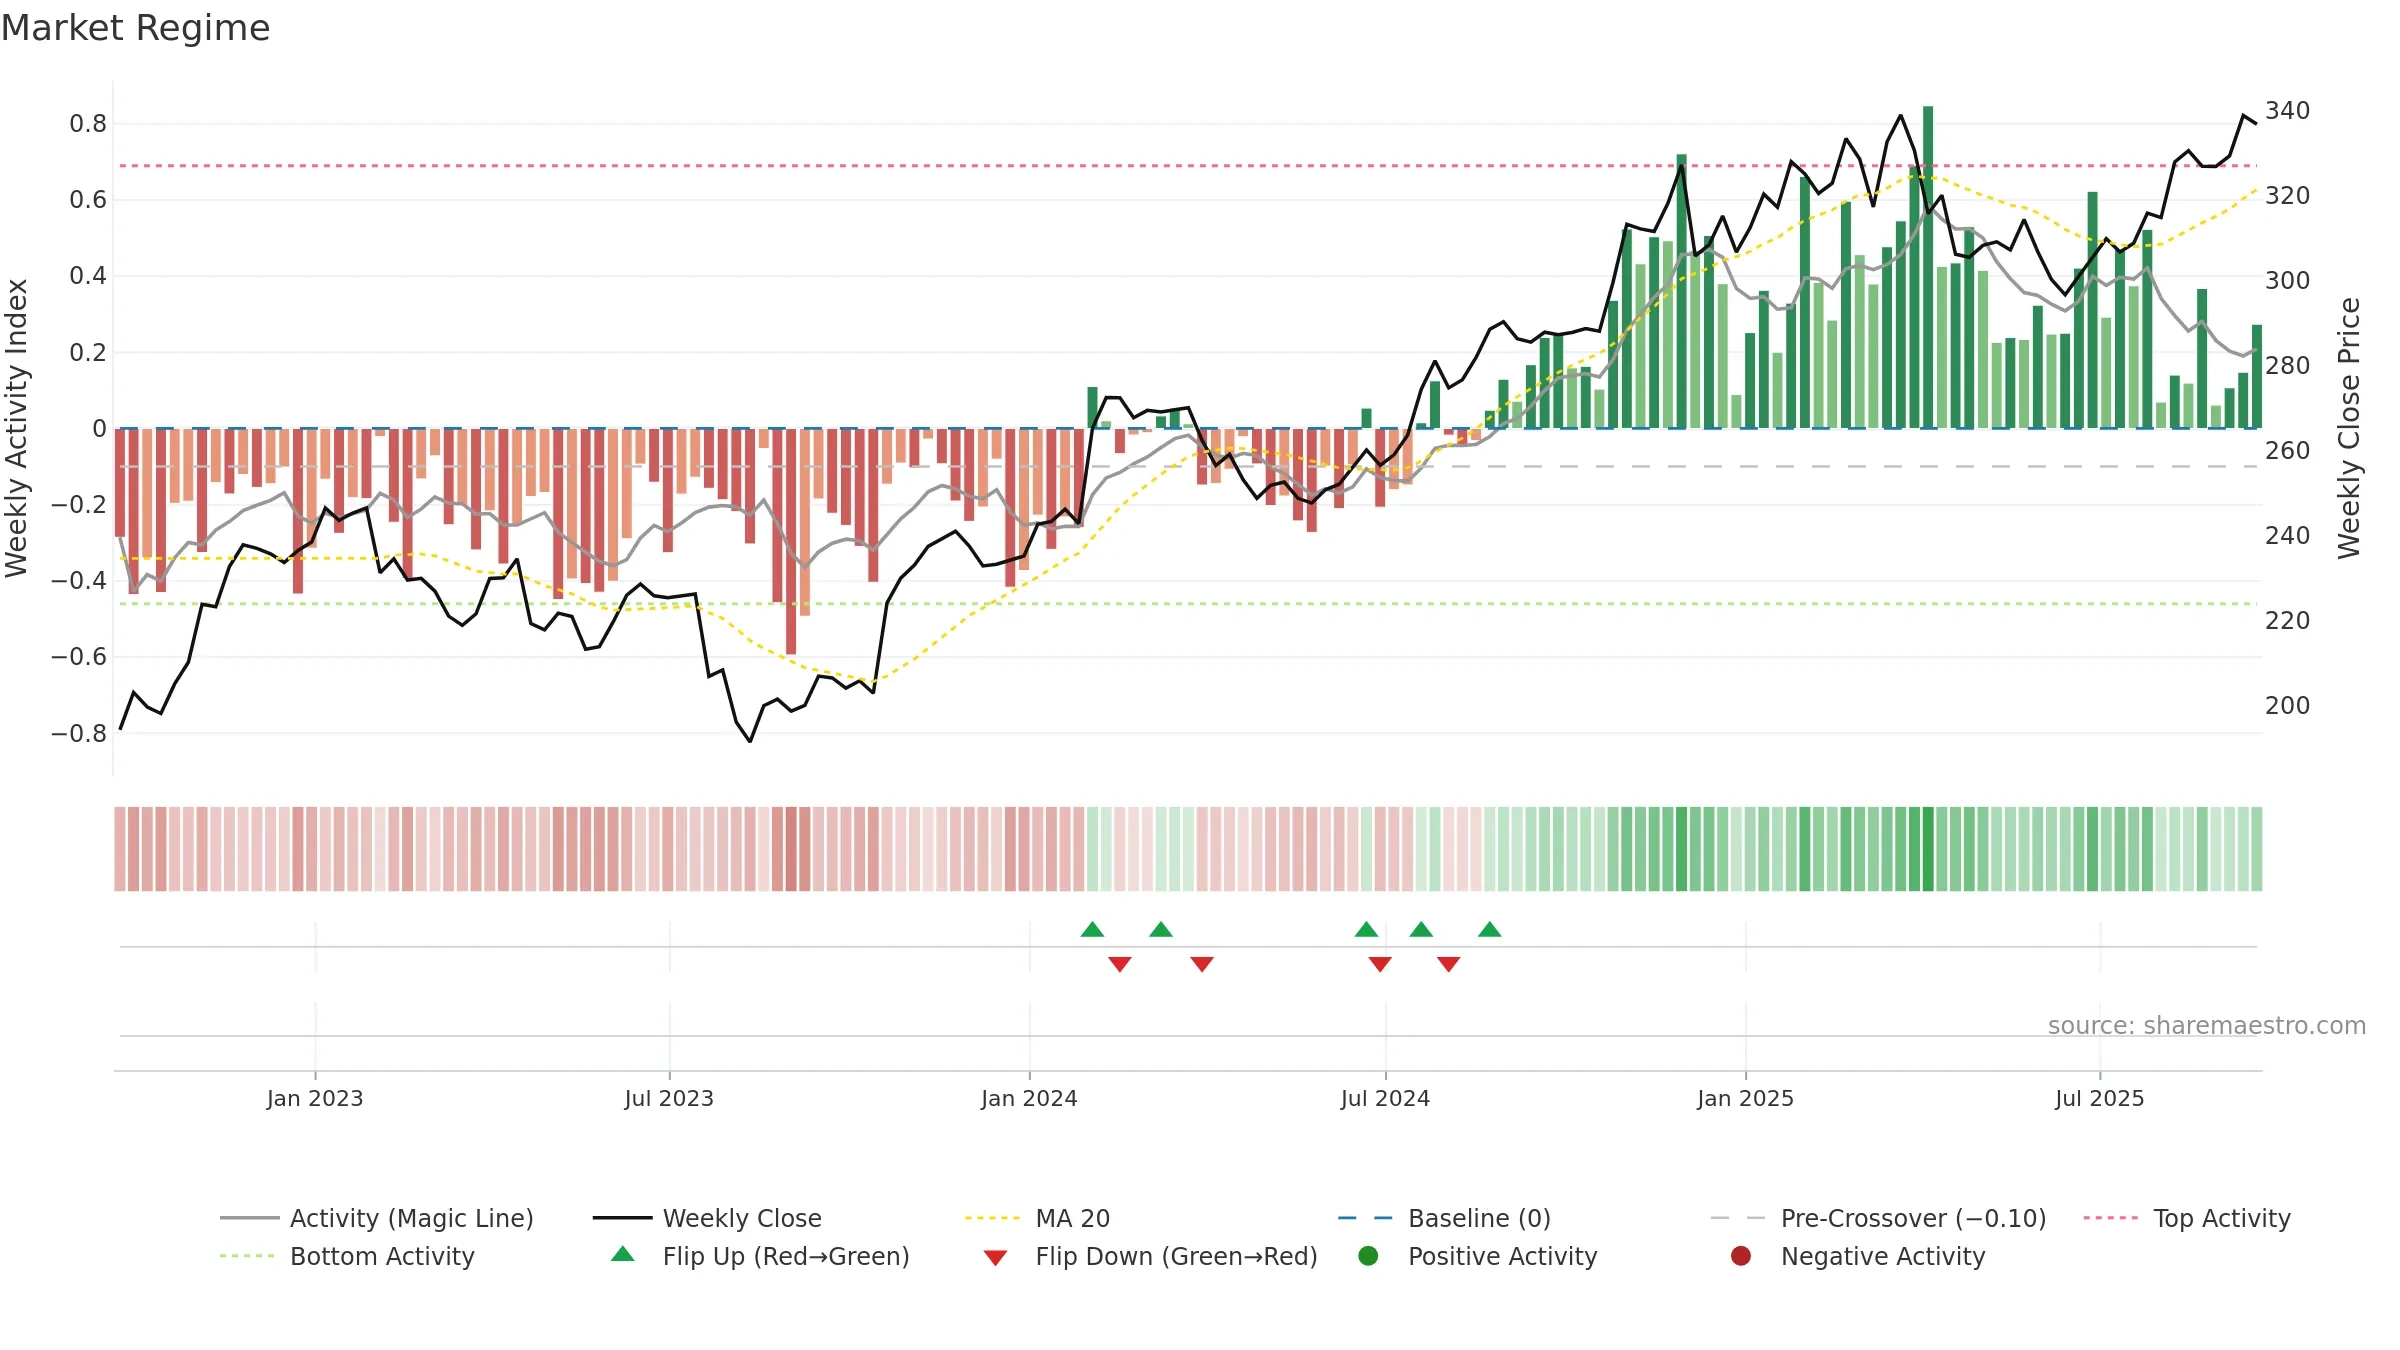Click the Market Regime chart title
This screenshot has width=2400, height=1350.
(x=135, y=28)
